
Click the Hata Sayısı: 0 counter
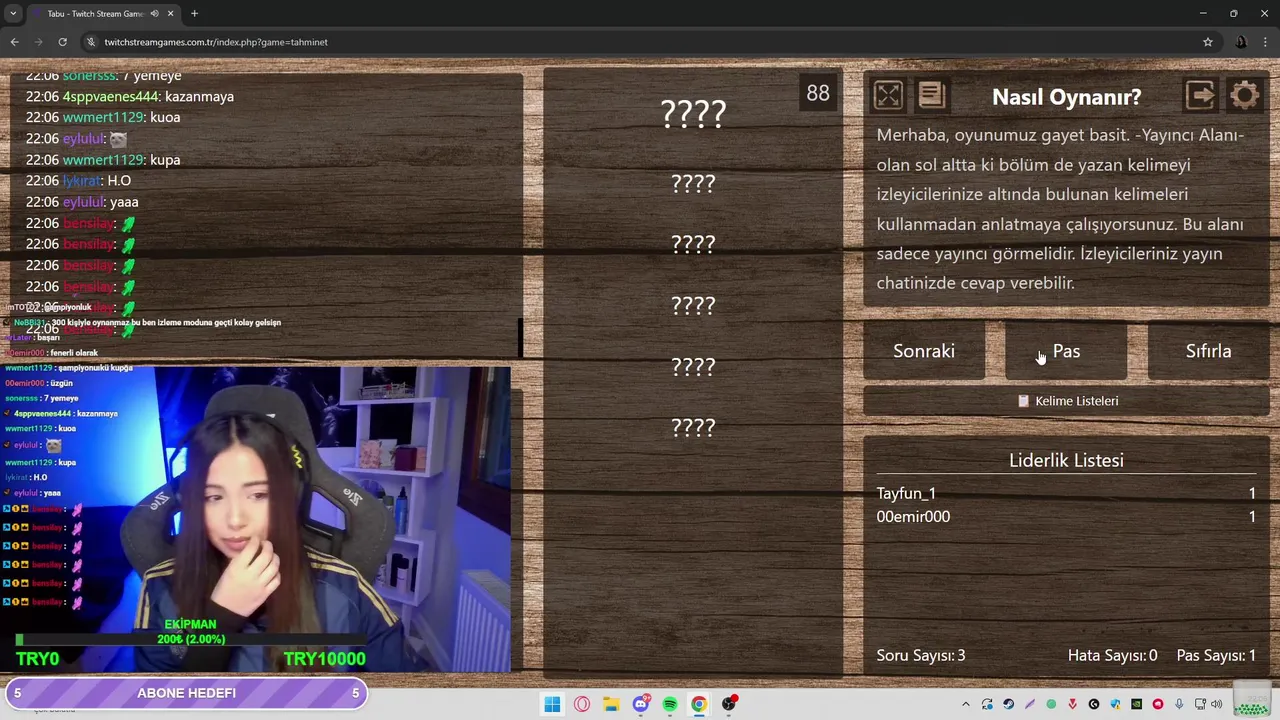(1112, 655)
